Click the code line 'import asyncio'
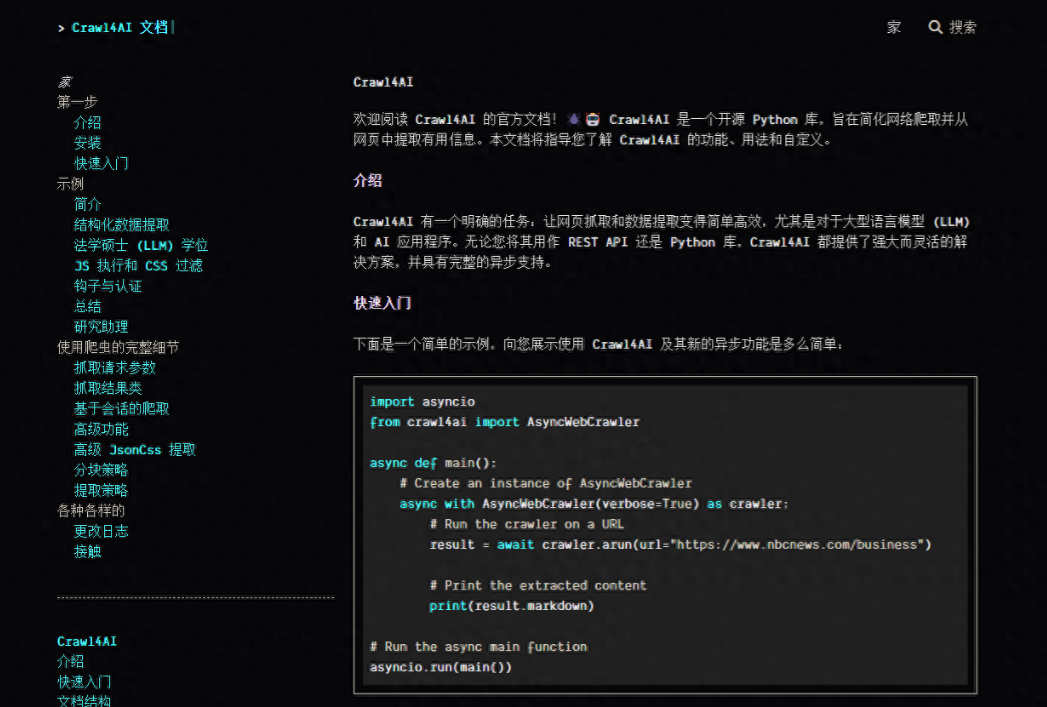 (423, 402)
